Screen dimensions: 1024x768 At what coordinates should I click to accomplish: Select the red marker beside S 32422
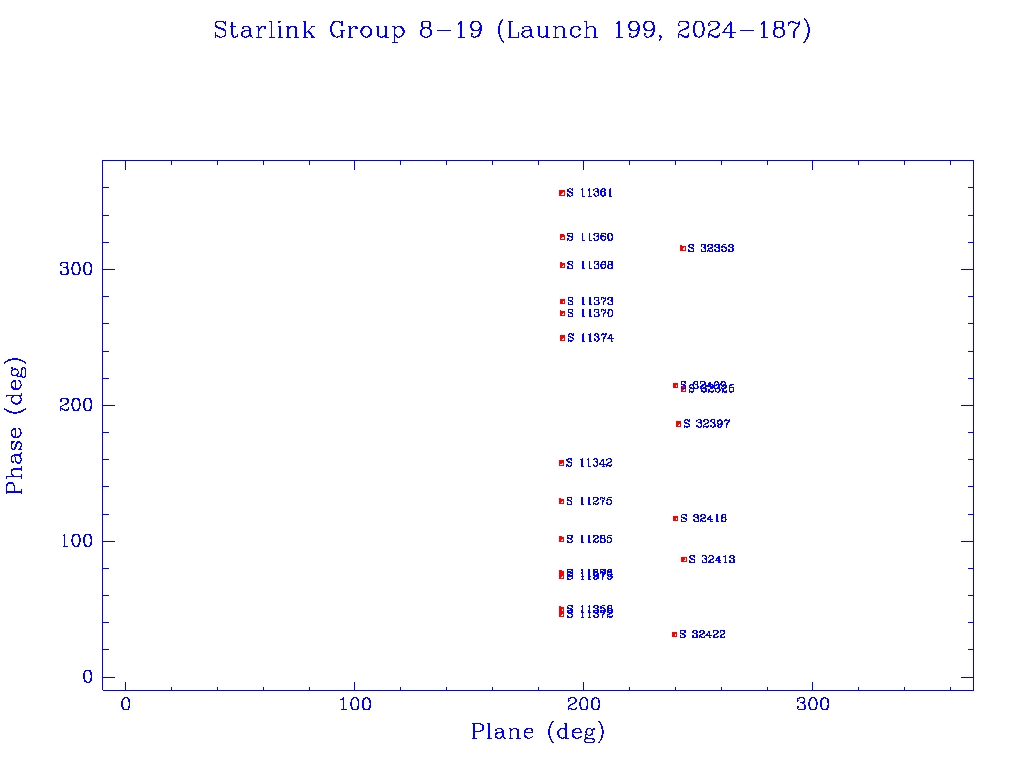(x=675, y=635)
